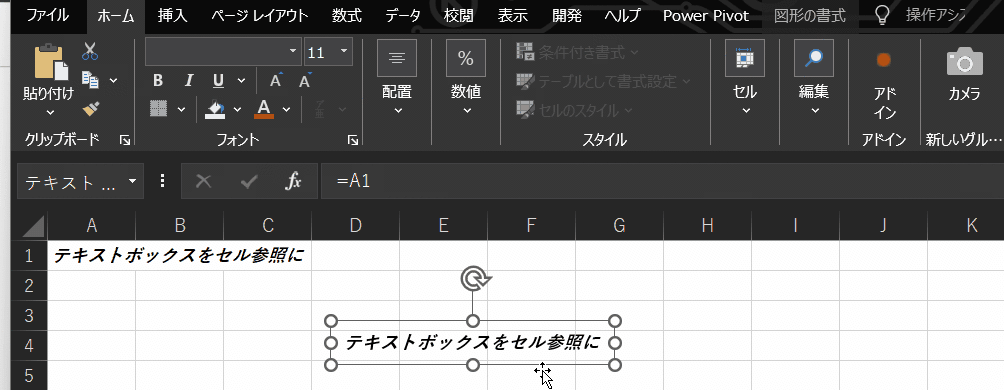The image size is (1004, 390).
Task: Open the font name dropdown
Action: coord(293,51)
